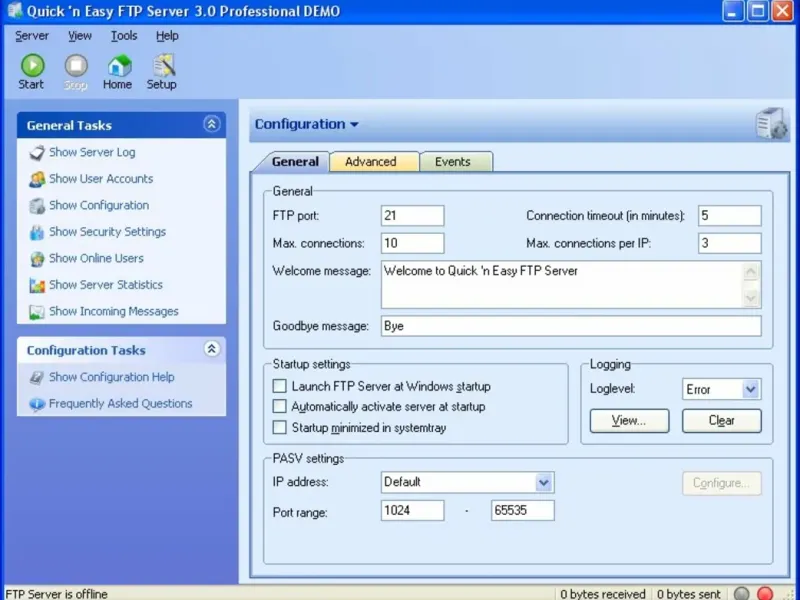The image size is (800, 600).
Task: Click the Show Incoming Messages icon
Action: (x=37, y=312)
